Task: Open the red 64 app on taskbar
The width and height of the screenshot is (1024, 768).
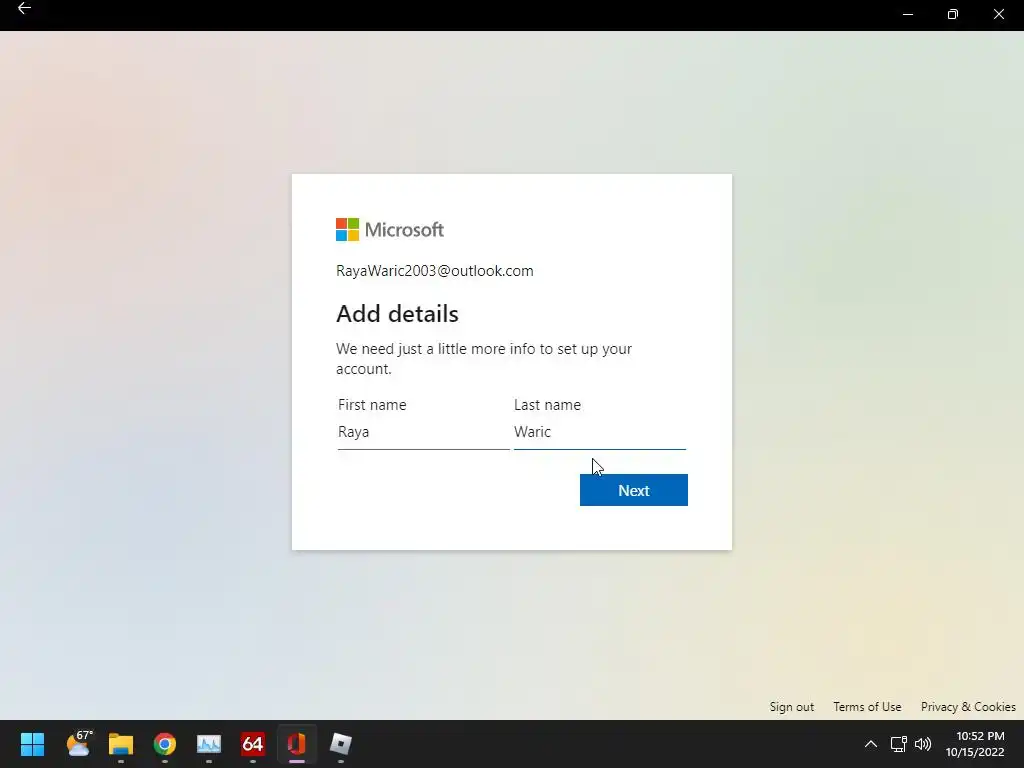Action: point(253,744)
